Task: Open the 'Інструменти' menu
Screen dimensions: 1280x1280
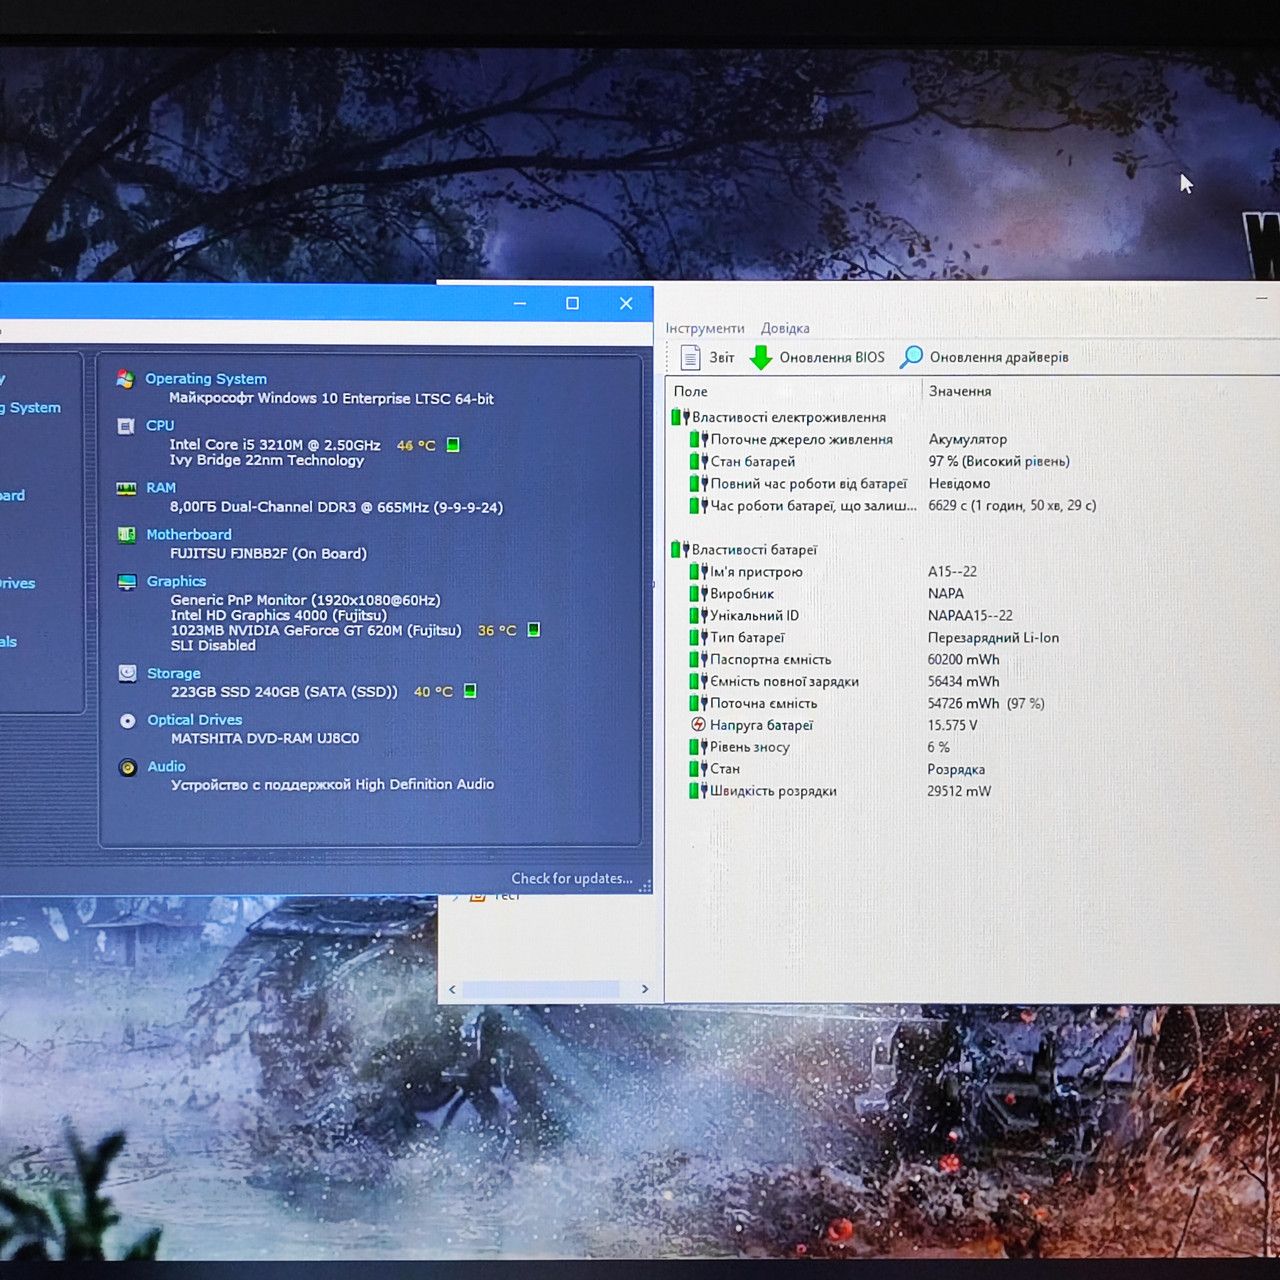Action: [x=705, y=328]
